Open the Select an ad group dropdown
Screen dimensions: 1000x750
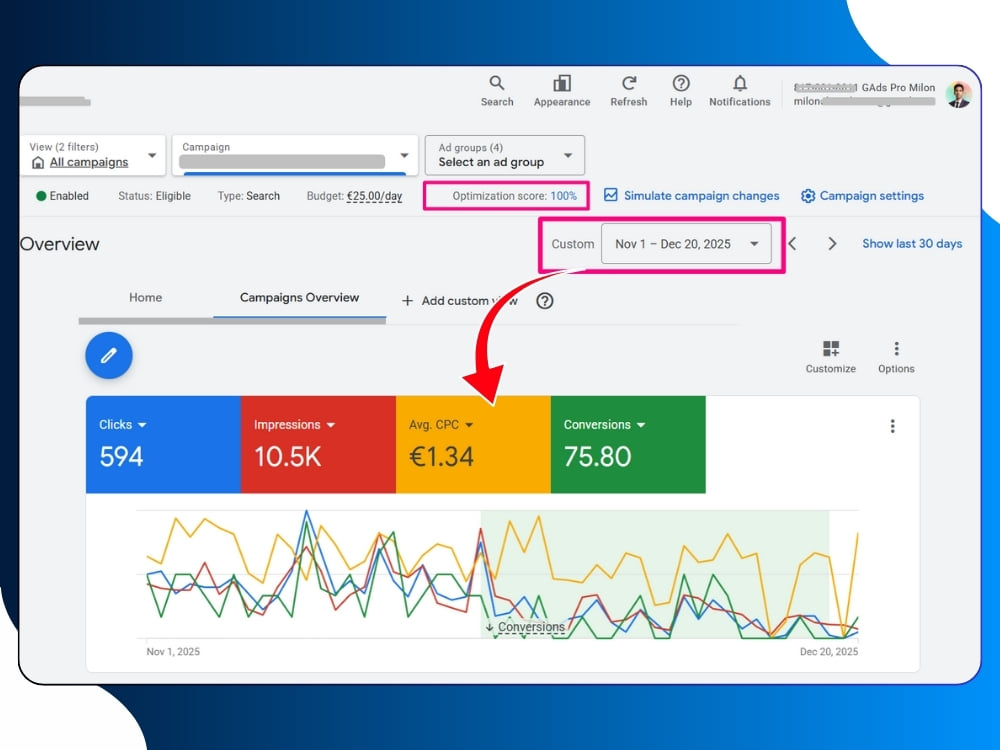(504, 155)
